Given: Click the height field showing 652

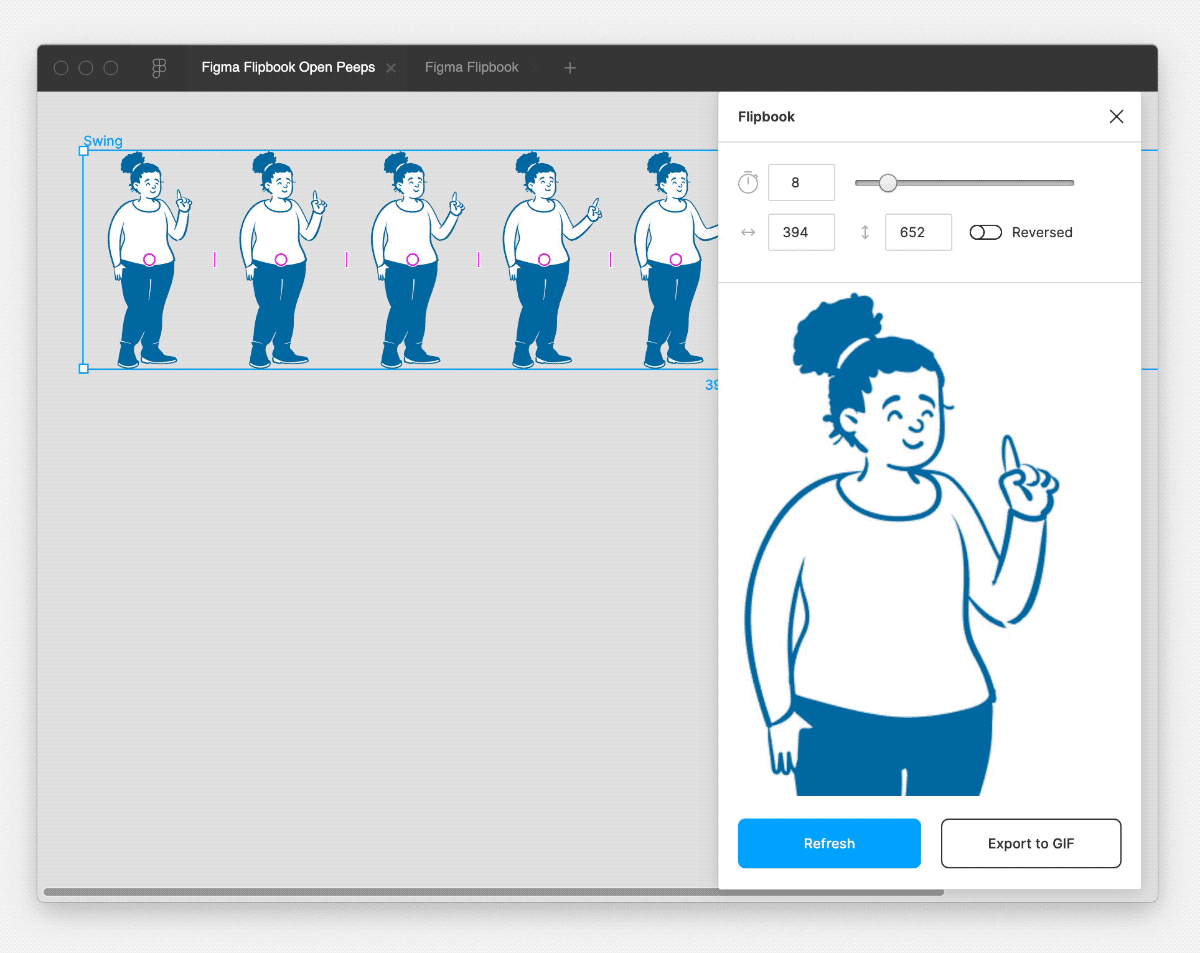Looking at the screenshot, I should pos(918,232).
